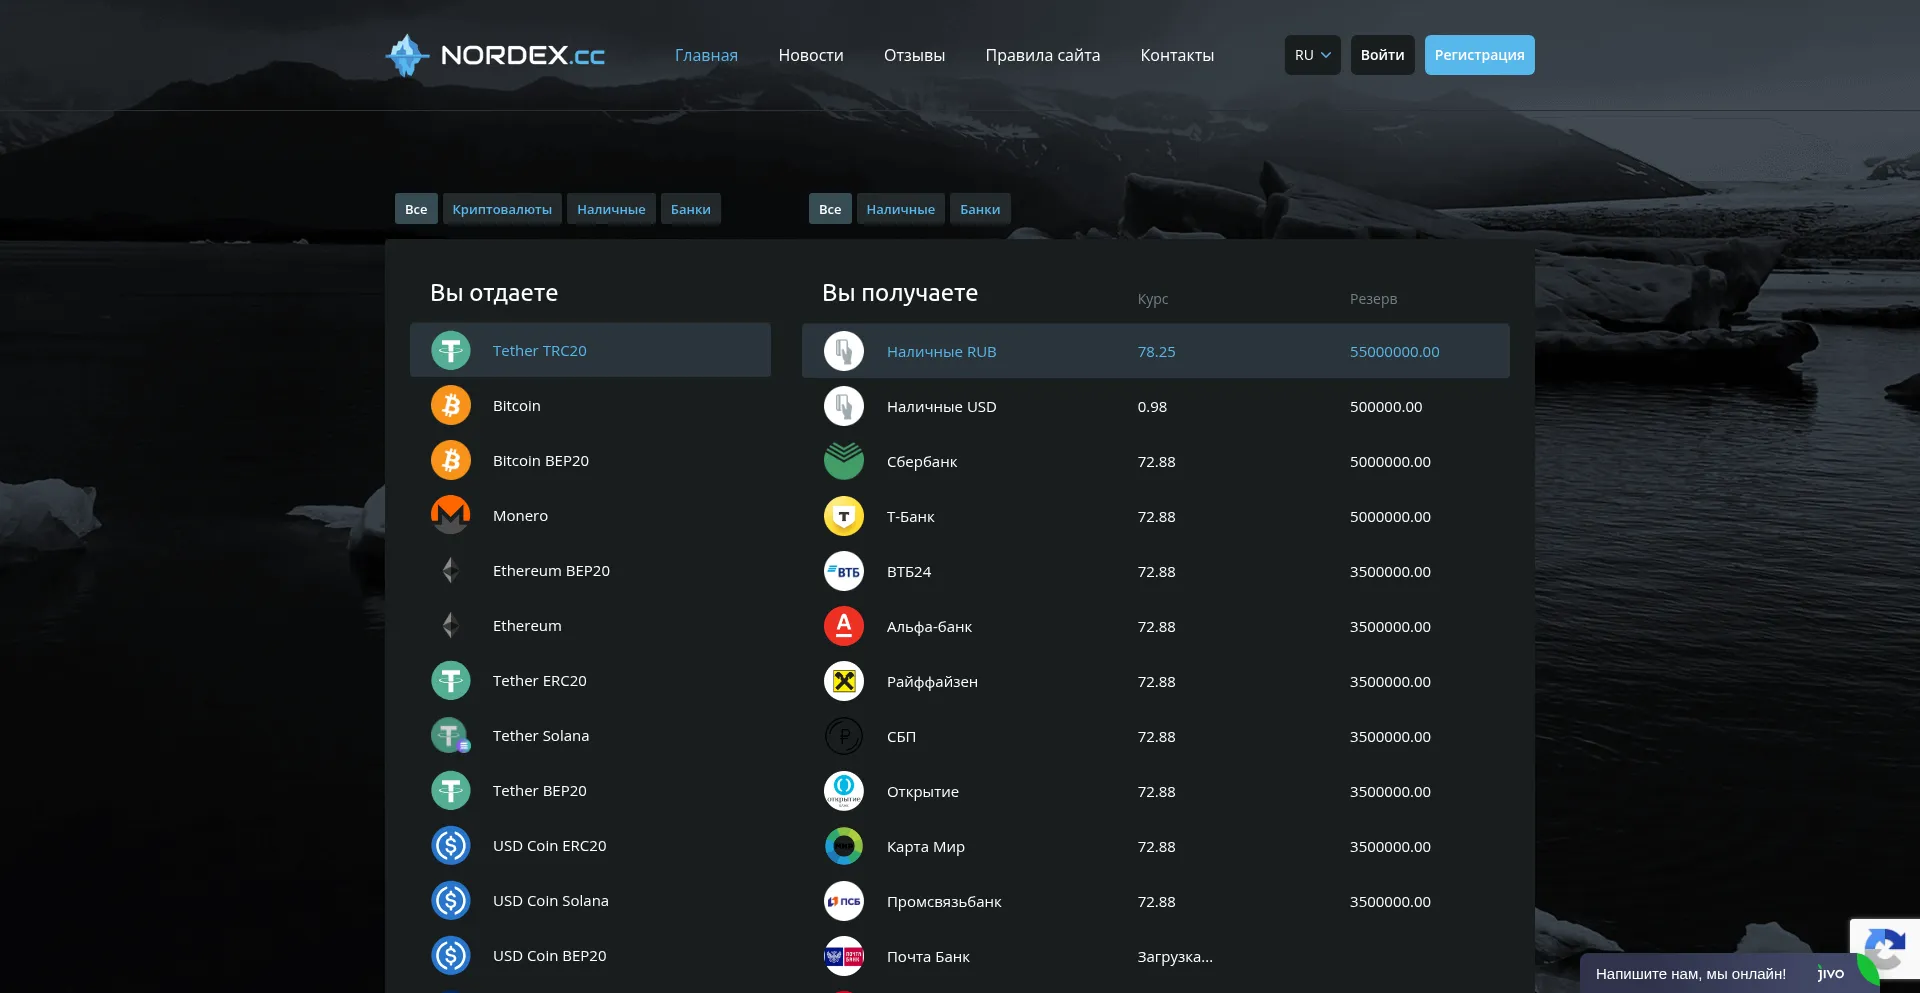
Task: Click the Сбербанк bank name
Action: click(922, 462)
